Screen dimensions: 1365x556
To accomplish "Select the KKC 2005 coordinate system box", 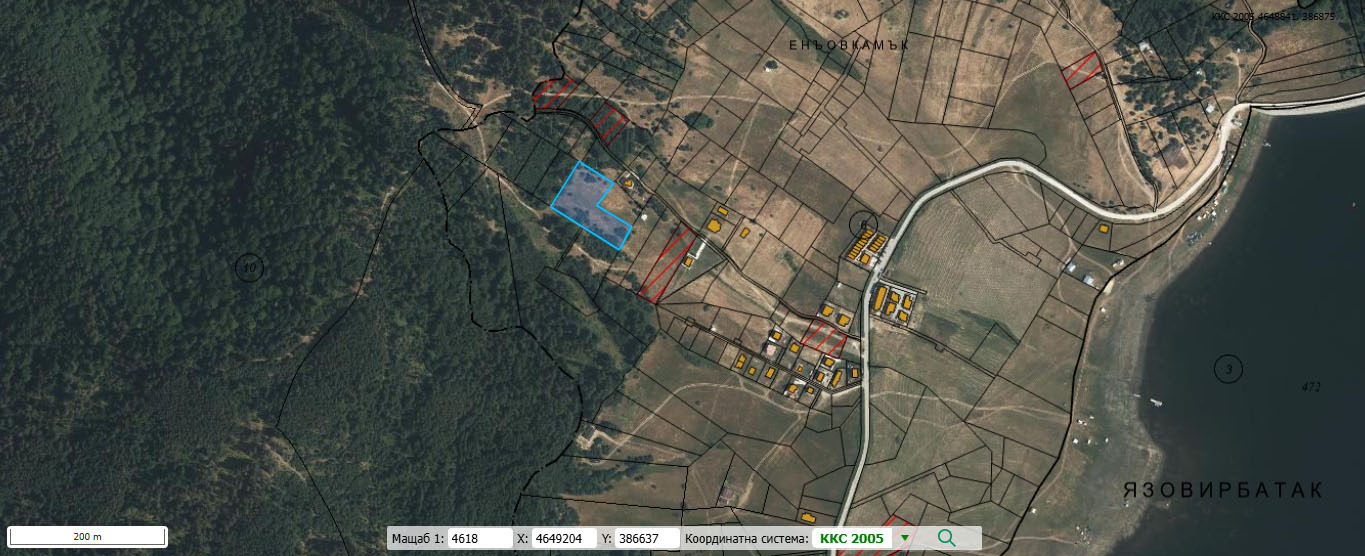I will click(x=852, y=538).
